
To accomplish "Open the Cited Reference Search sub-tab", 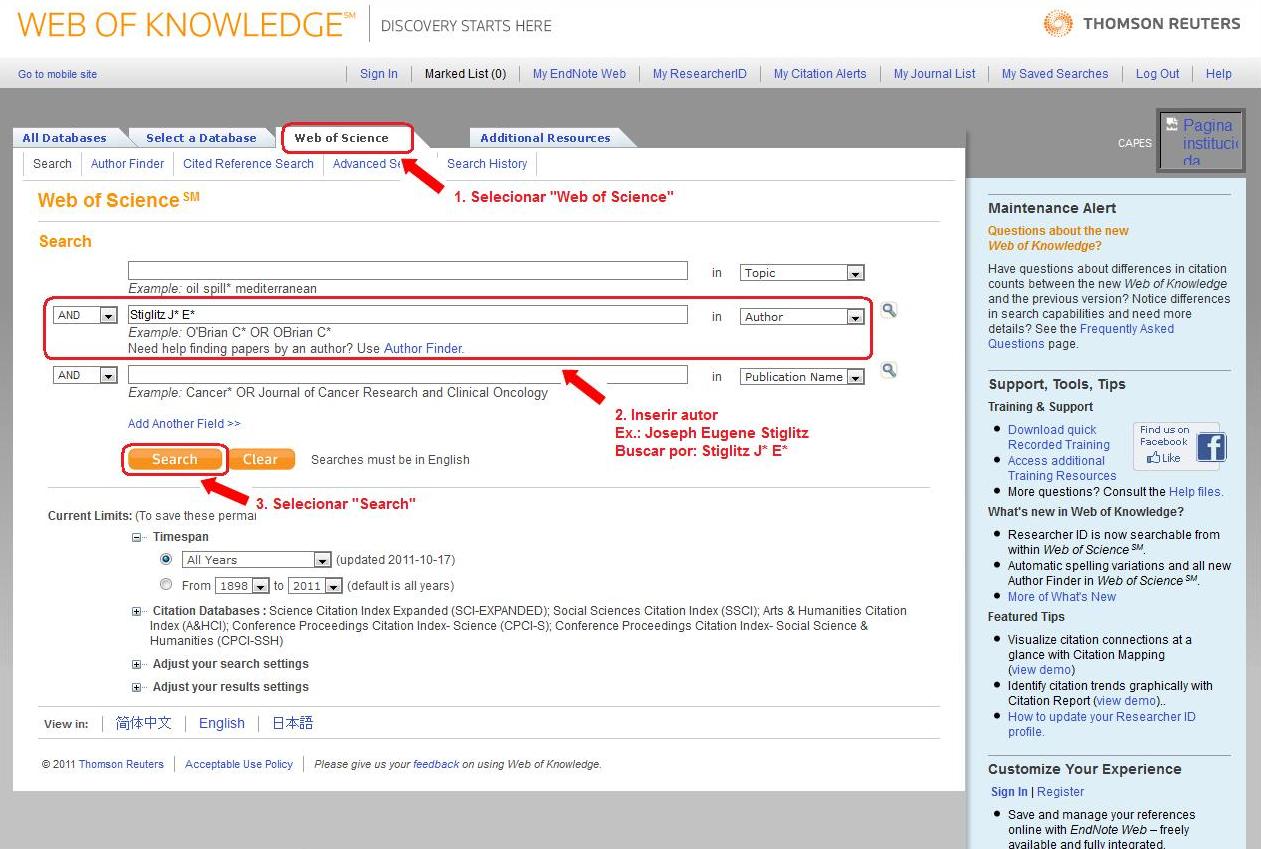I will click(248, 164).
